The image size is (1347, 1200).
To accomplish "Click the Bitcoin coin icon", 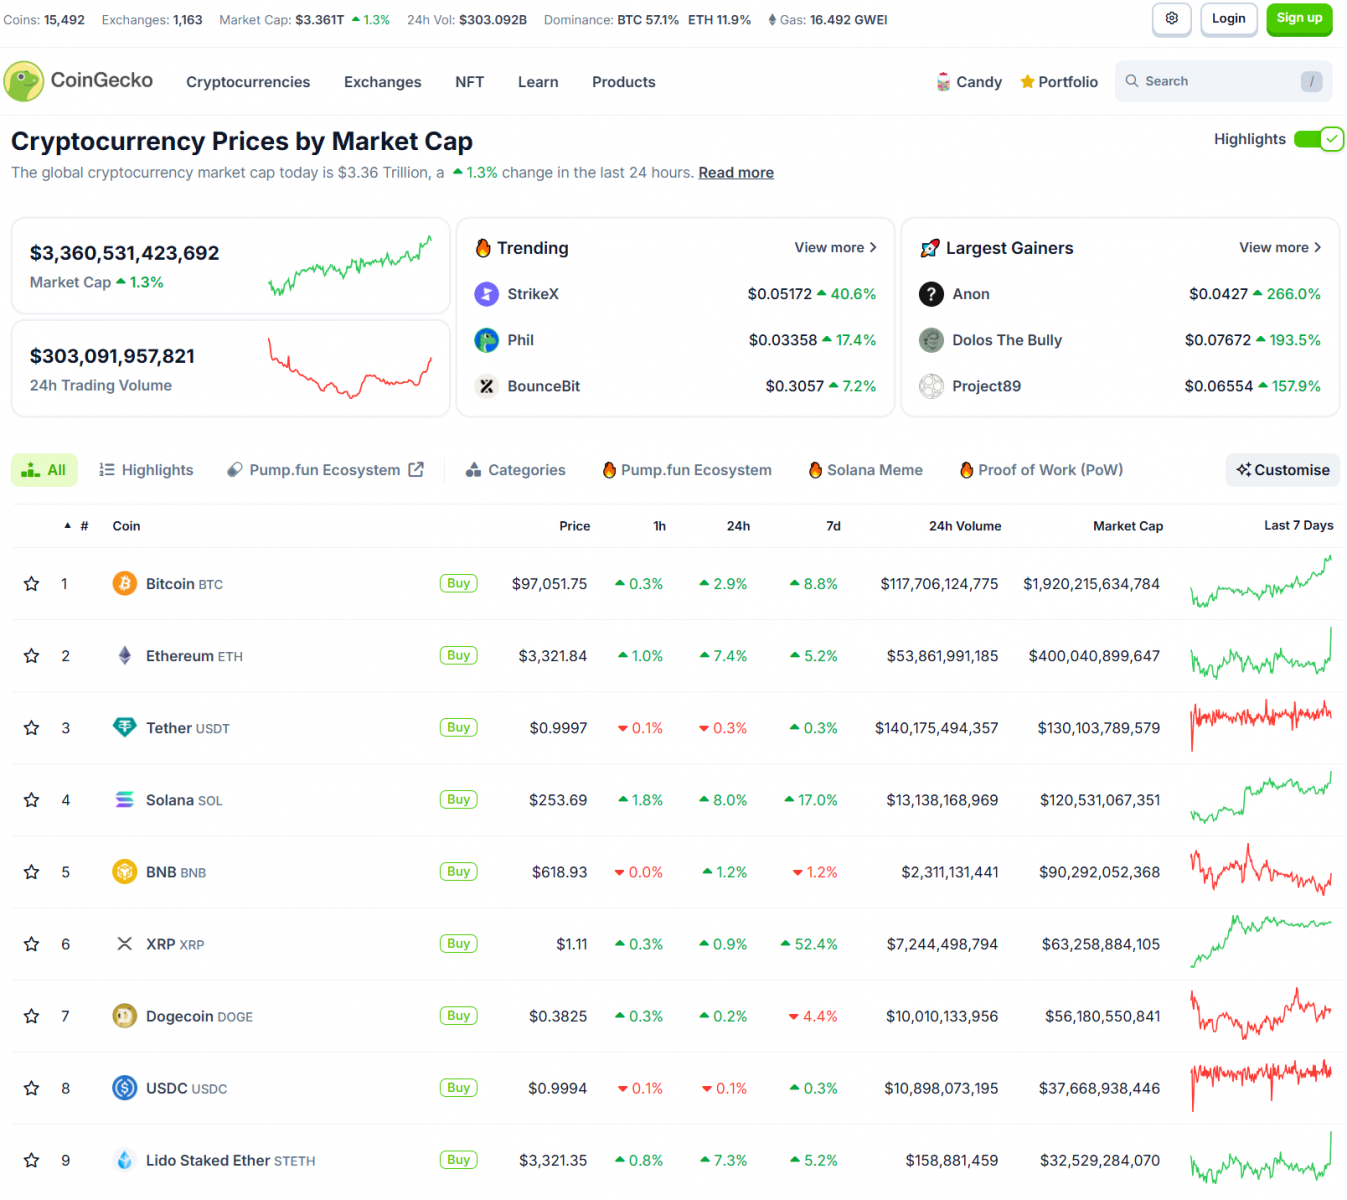I will (124, 583).
